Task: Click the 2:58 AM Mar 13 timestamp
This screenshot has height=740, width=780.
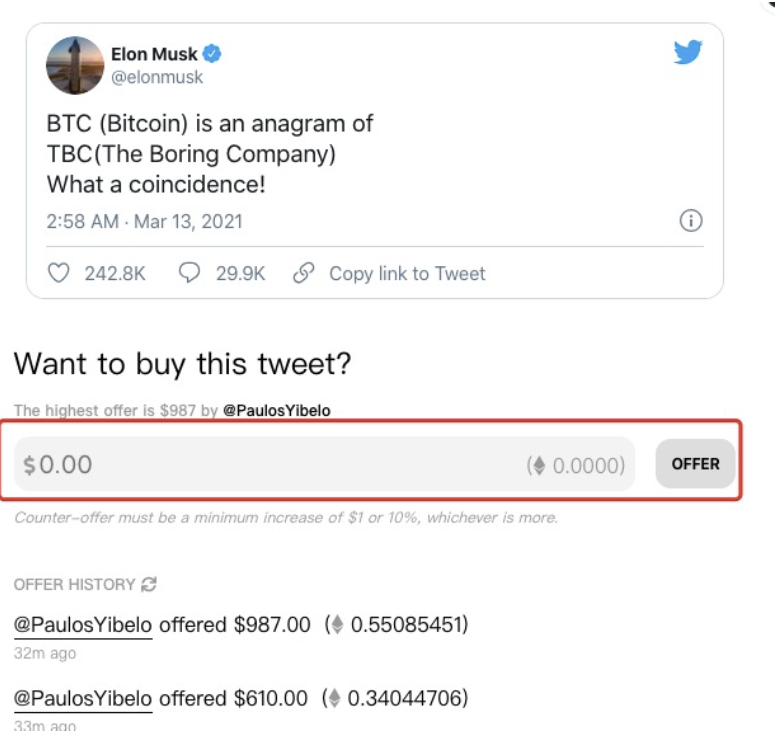Action: coord(144,221)
